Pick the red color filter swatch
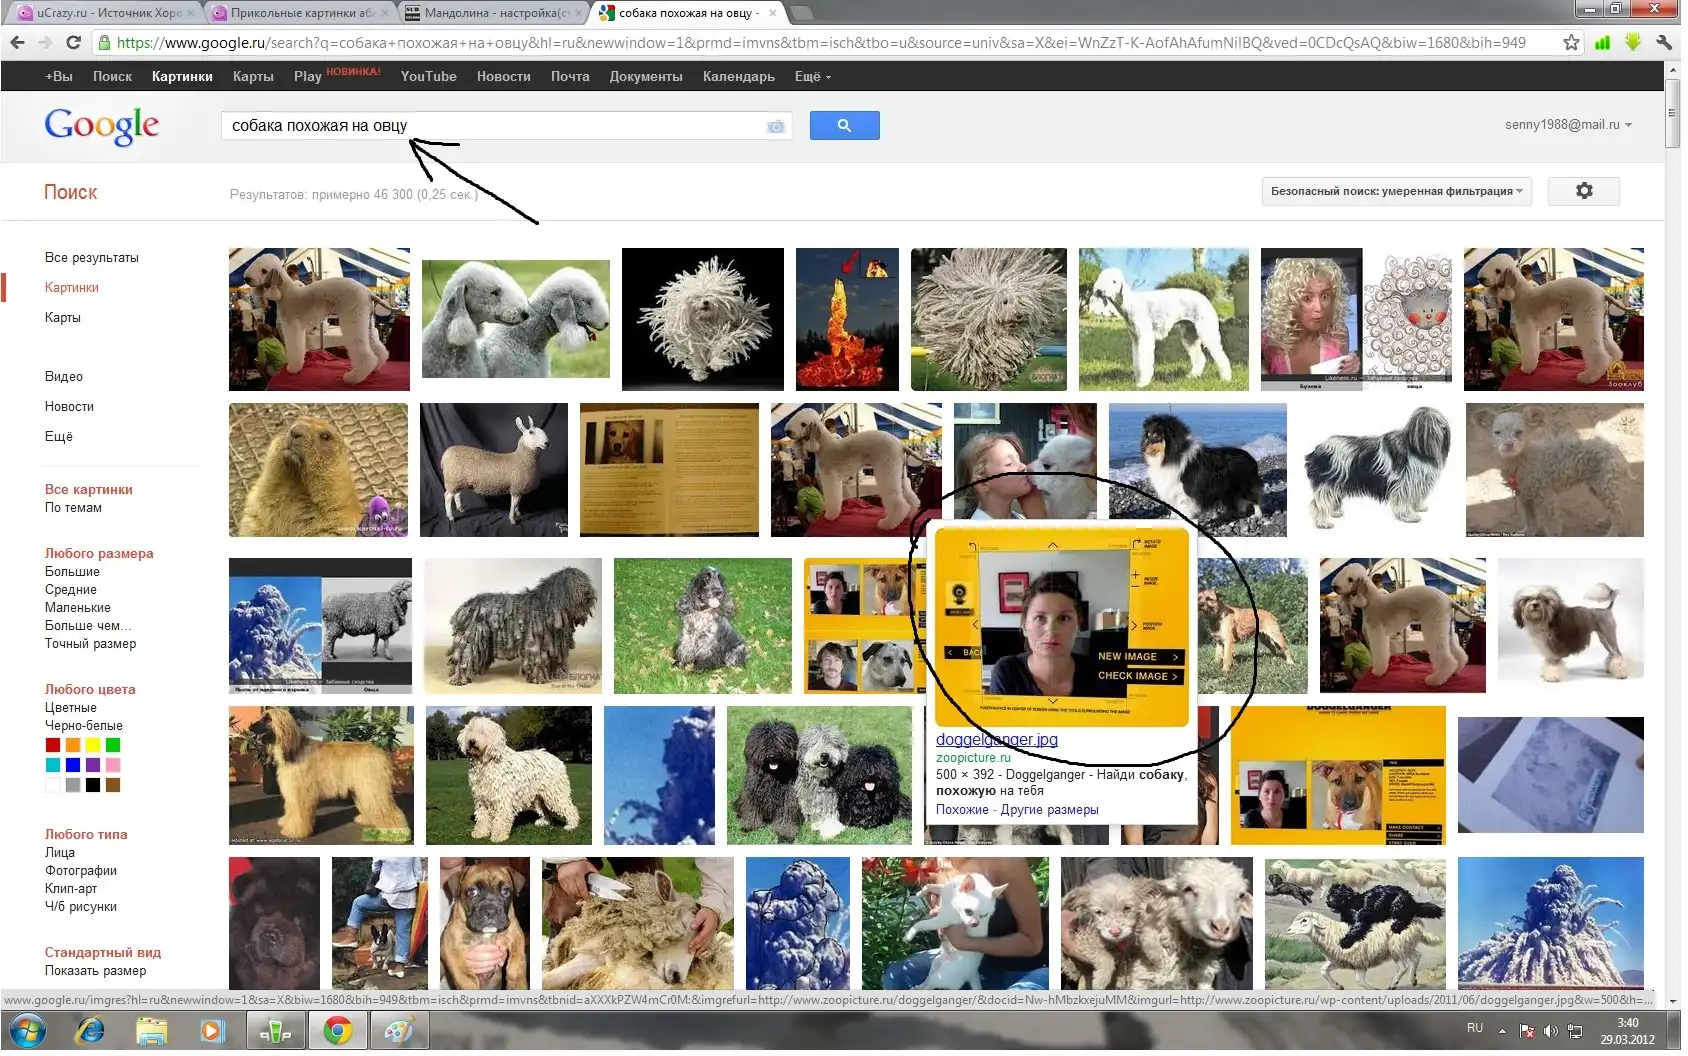The width and height of the screenshot is (1688, 1056). 53,745
